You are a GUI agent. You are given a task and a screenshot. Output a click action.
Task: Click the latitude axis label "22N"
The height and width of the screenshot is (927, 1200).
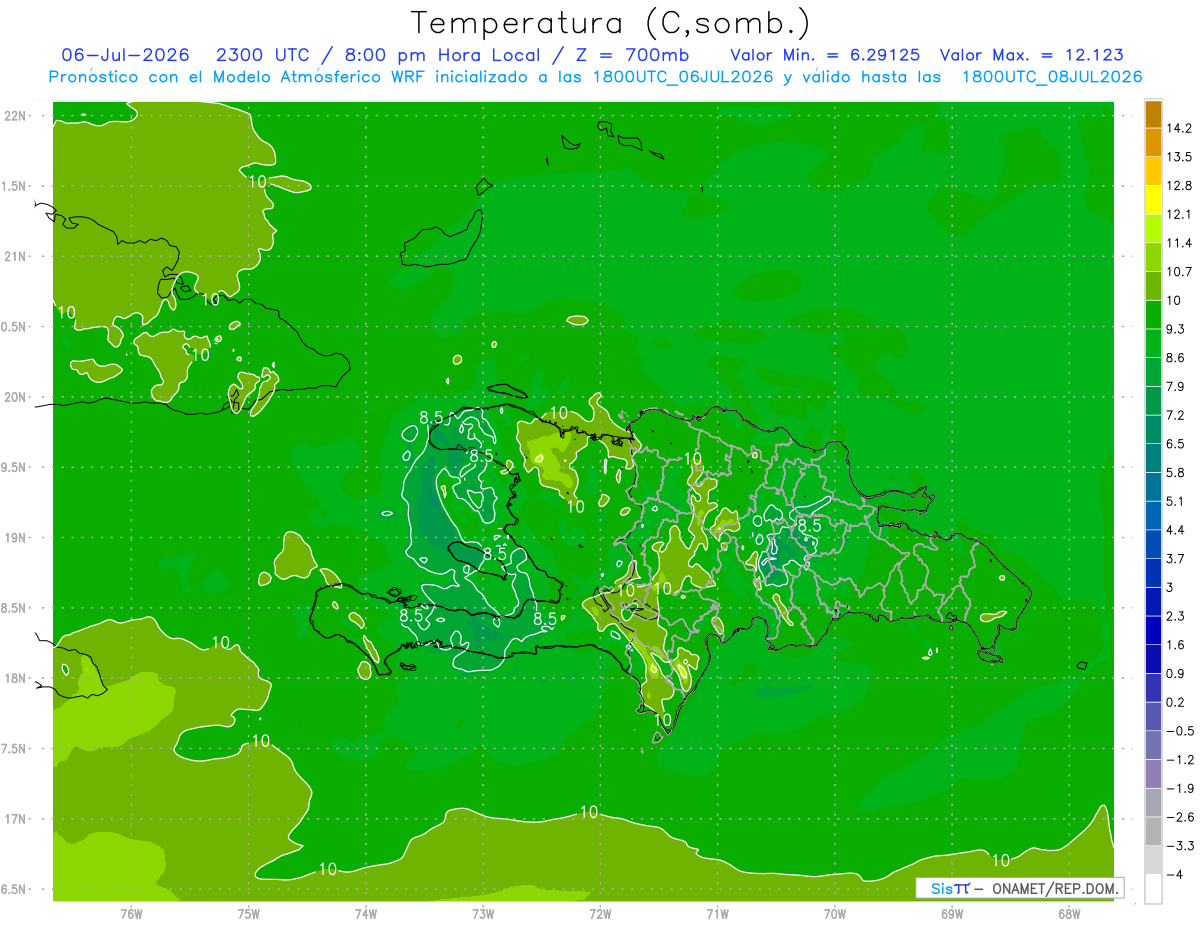click(16, 116)
